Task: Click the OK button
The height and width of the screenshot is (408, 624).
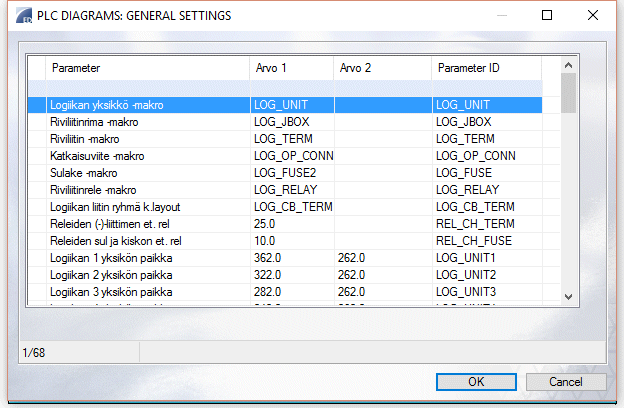Action: pos(476,381)
